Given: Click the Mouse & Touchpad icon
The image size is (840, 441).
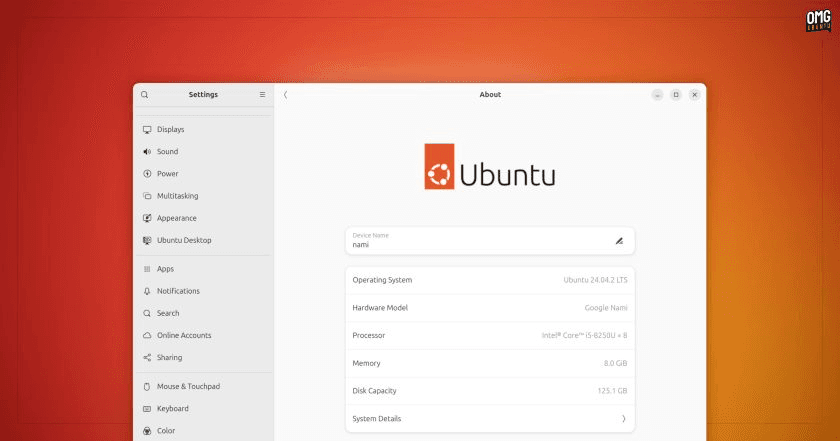Looking at the screenshot, I should click(147, 386).
